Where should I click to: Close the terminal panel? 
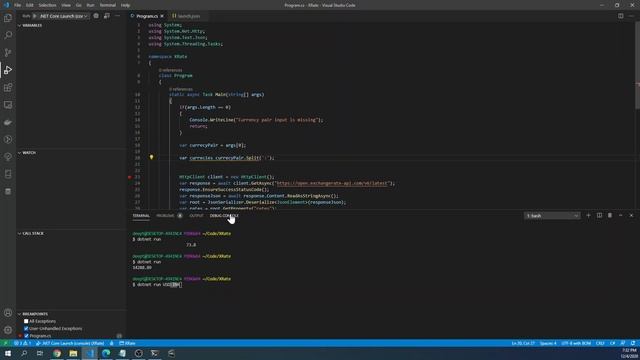631,216
